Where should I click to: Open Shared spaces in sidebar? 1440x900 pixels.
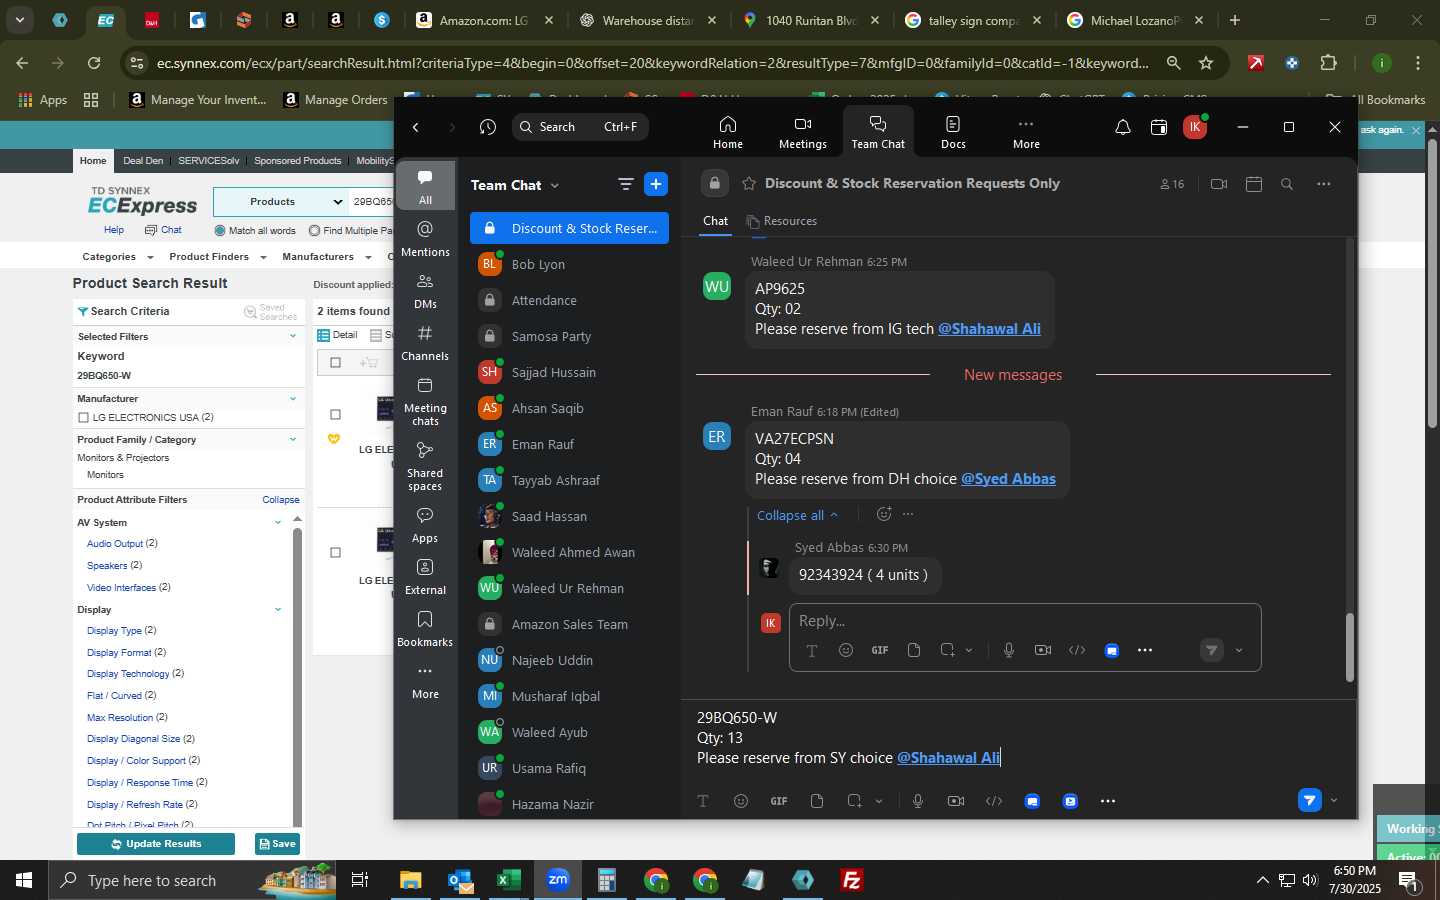click(425, 466)
